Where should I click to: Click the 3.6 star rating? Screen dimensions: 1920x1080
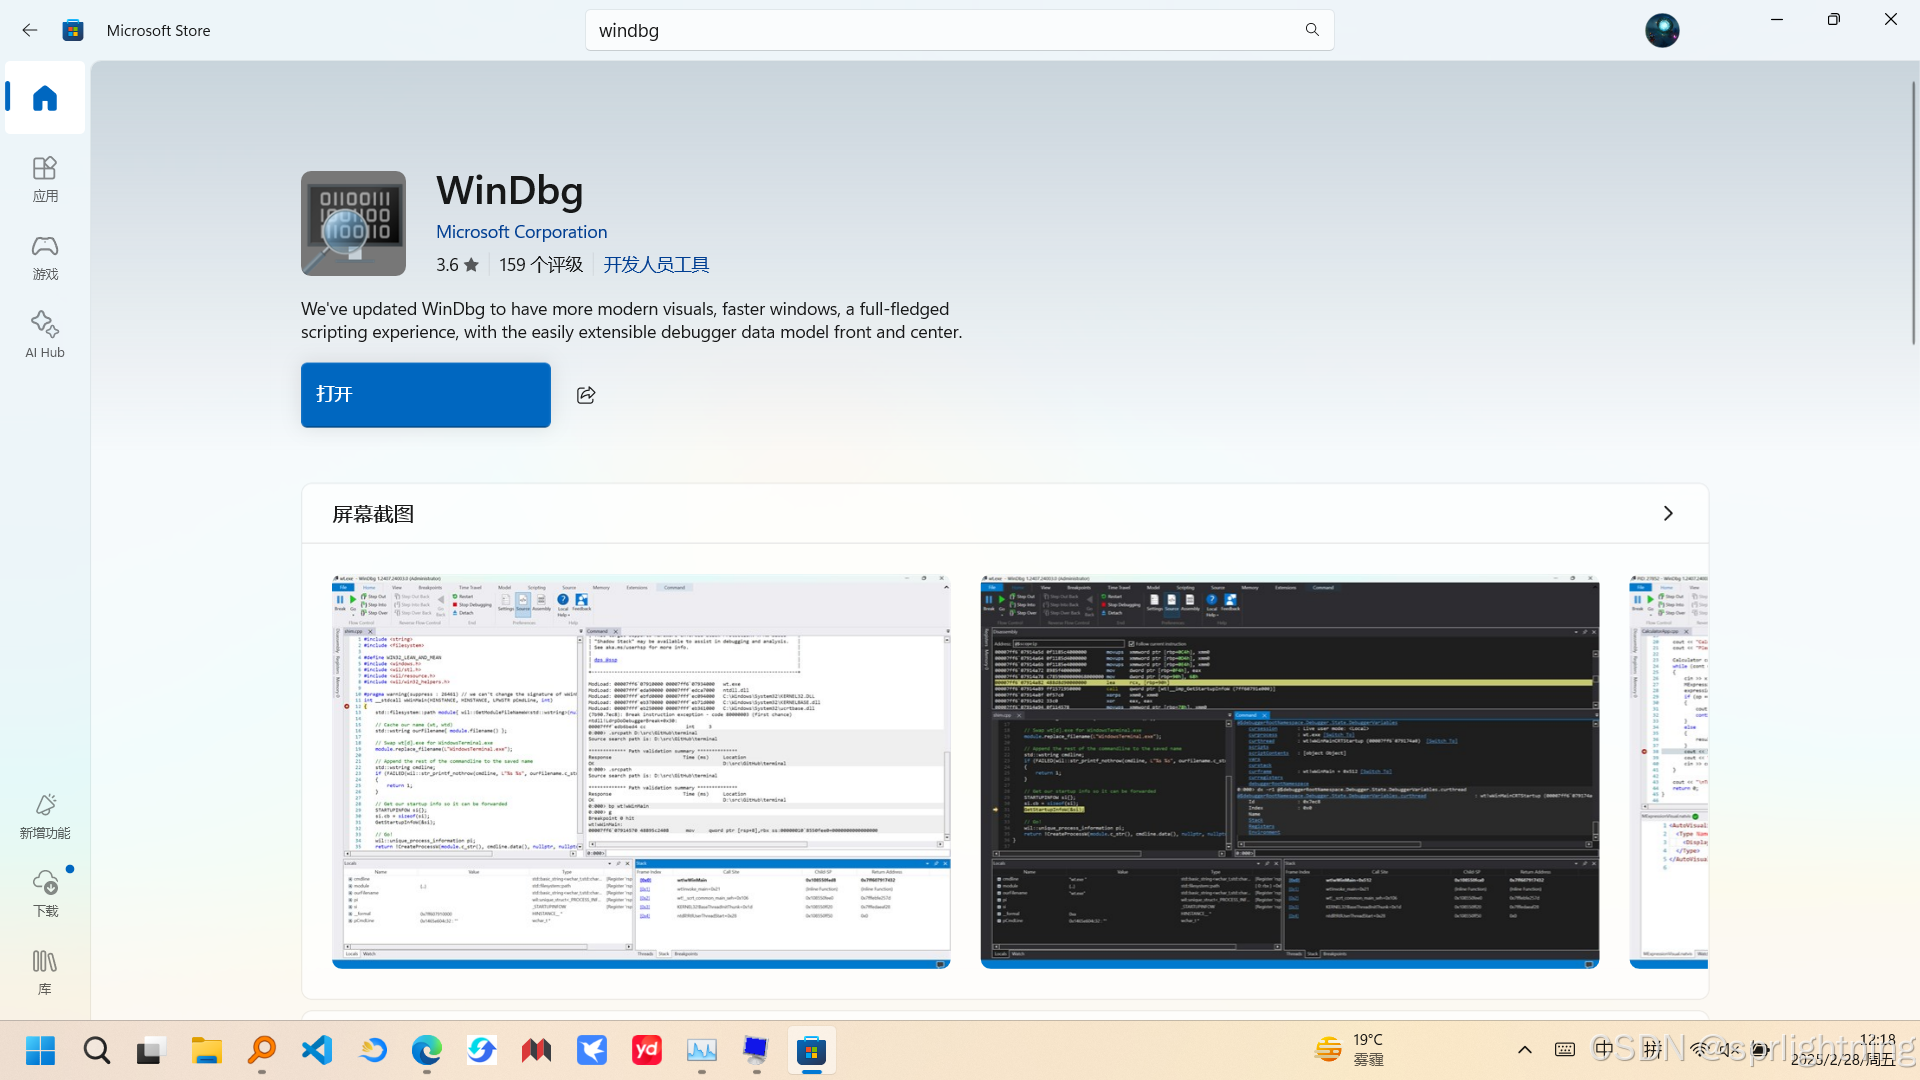coord(457,264)
